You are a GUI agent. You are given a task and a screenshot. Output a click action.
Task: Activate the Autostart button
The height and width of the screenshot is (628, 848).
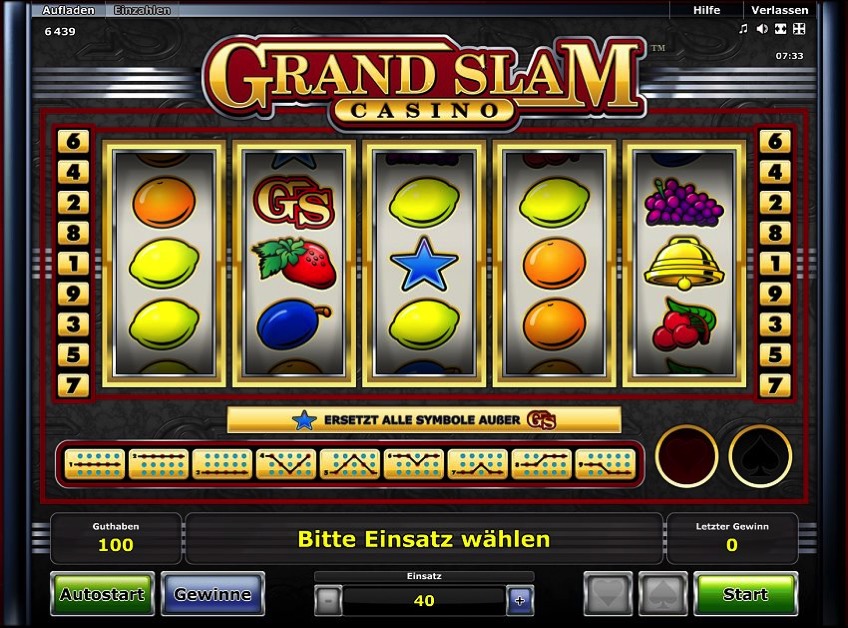(102, 594)
